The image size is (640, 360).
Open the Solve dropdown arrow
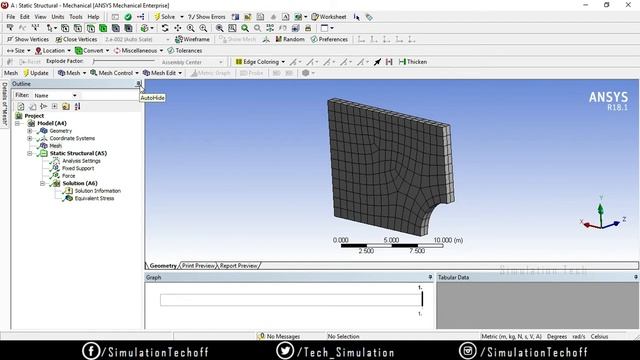182,17
